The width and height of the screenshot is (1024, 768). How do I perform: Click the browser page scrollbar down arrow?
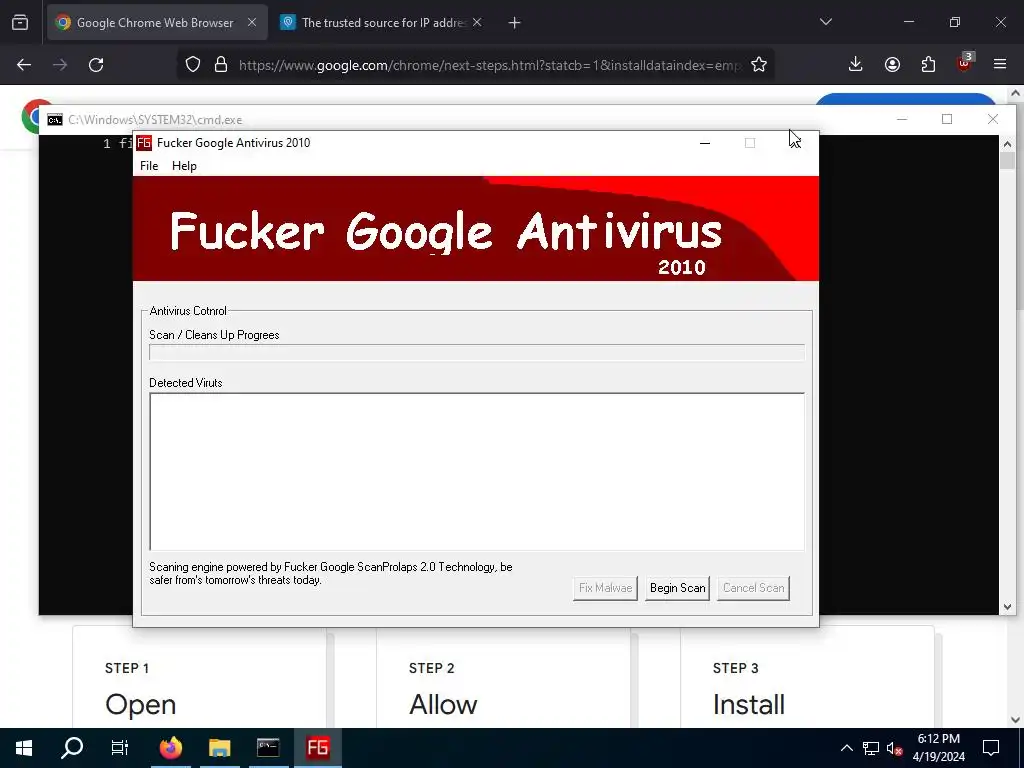pos(1016,720)
